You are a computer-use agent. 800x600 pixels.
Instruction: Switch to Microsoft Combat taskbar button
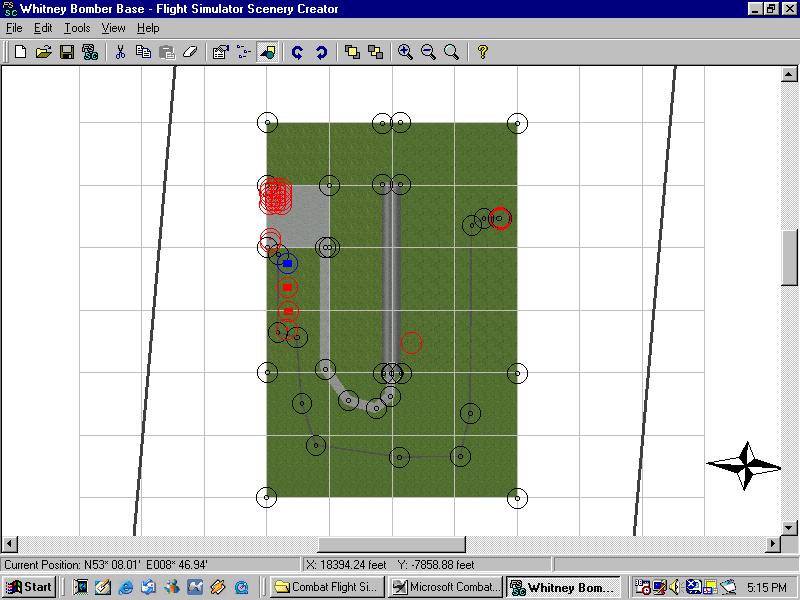pyautogui.click(x=444, y=587)
